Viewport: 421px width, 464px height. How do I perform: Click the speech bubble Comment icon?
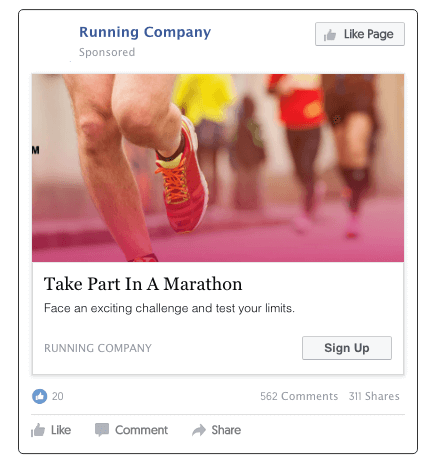(102, 430)
